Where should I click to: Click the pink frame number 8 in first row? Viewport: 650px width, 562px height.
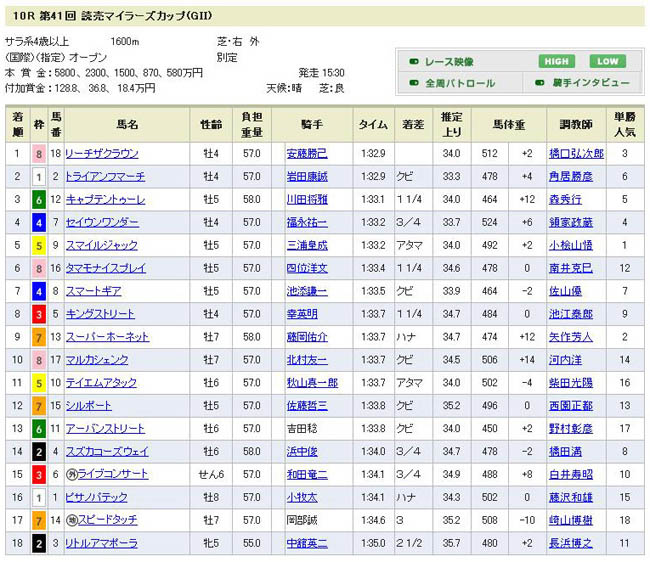39,154
